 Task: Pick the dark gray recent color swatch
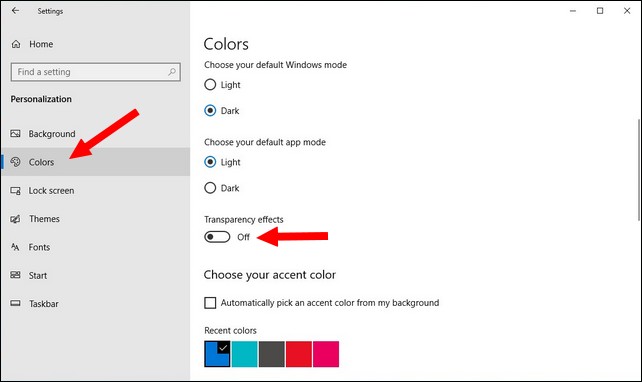pos(271,354)
